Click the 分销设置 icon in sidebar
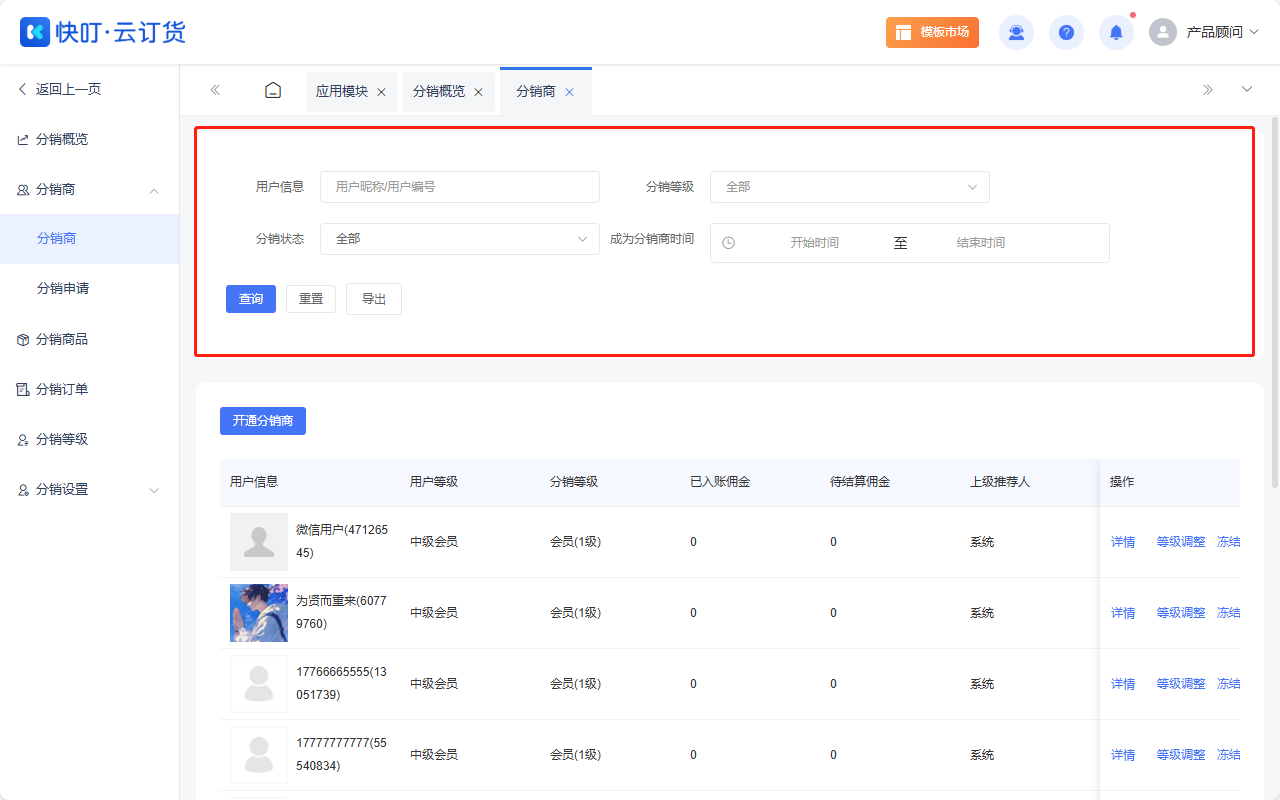 (x=23, y=490)
